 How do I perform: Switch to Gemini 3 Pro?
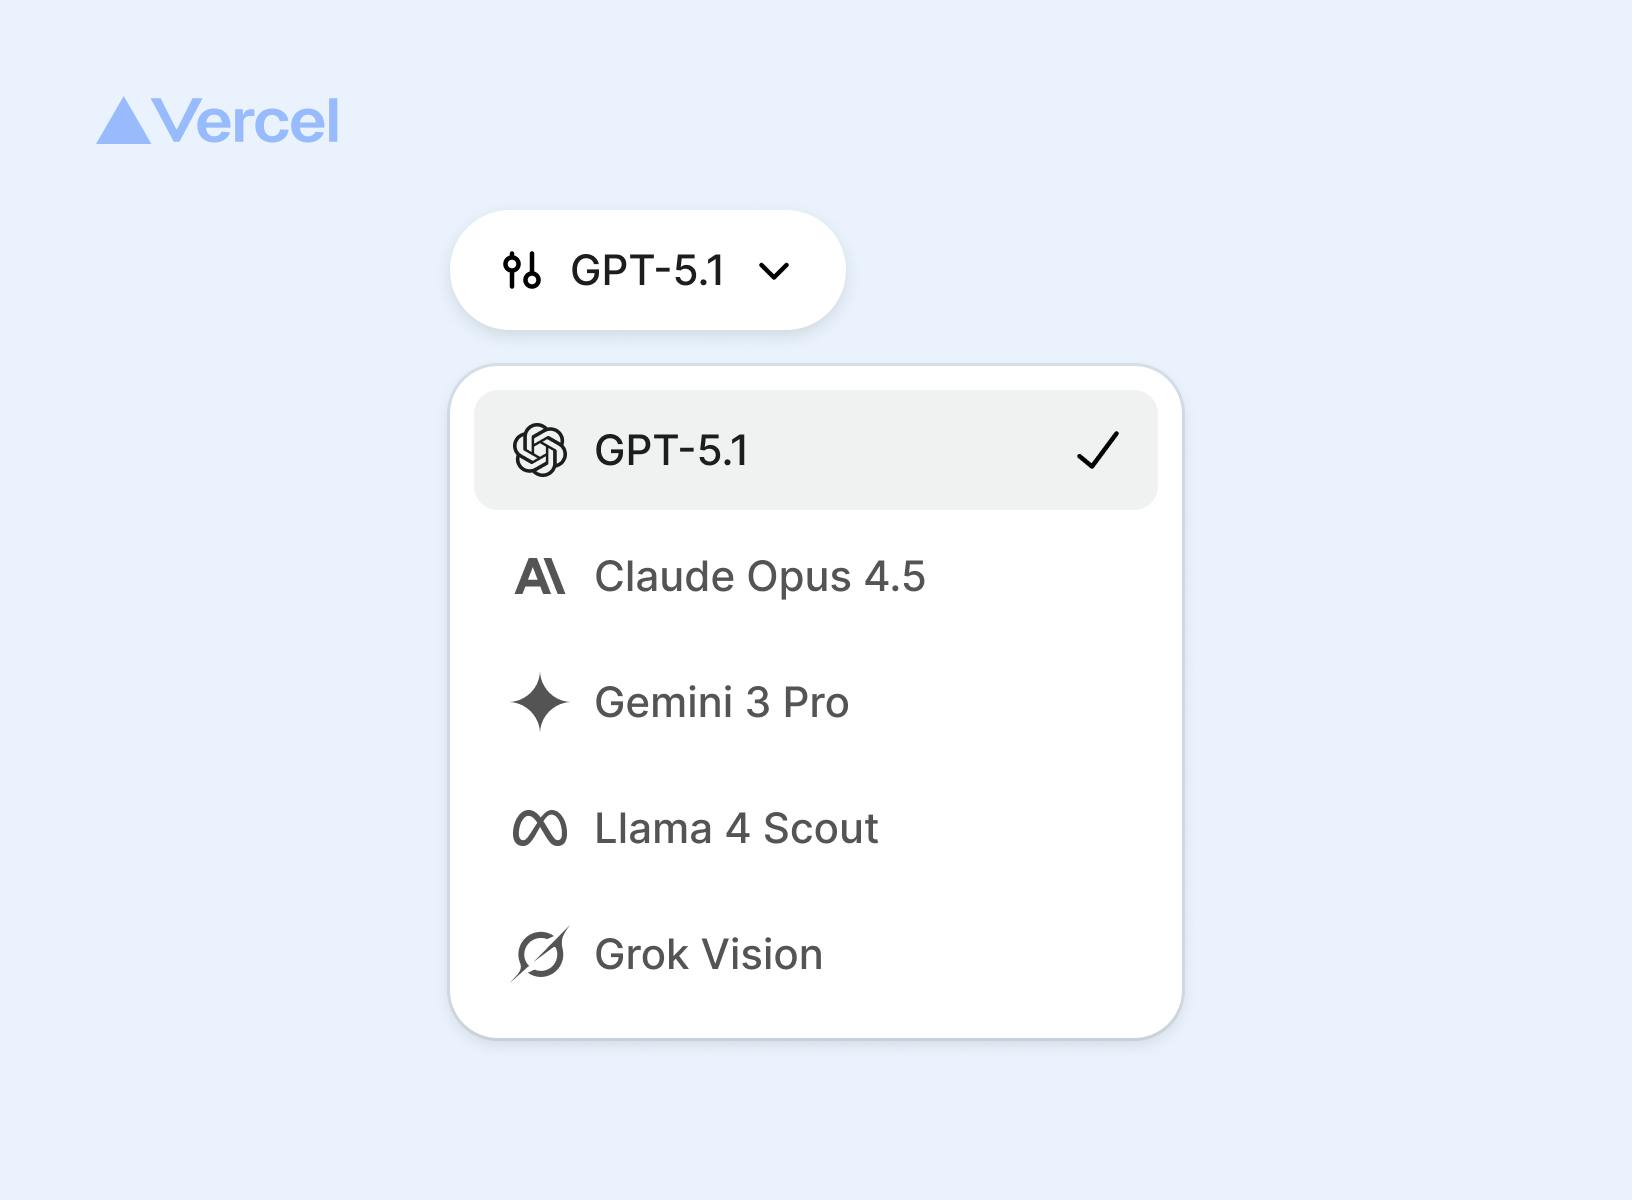click(x=721, y=702)
